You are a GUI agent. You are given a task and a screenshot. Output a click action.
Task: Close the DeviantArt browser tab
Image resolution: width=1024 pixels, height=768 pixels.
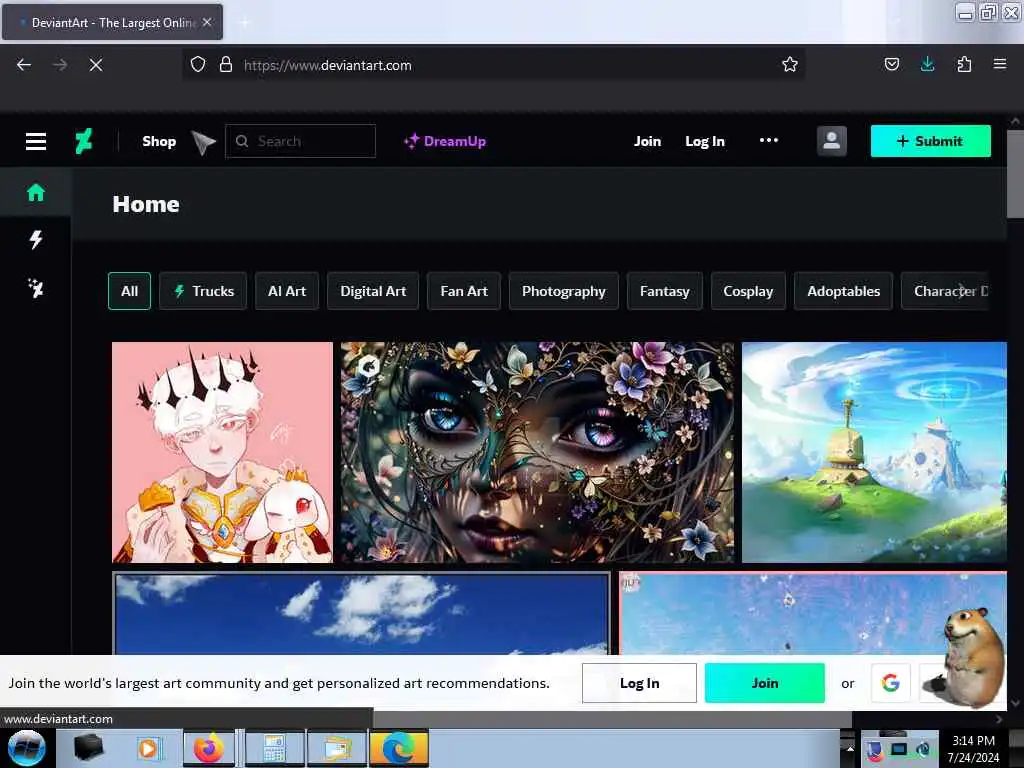pos(207,22)
